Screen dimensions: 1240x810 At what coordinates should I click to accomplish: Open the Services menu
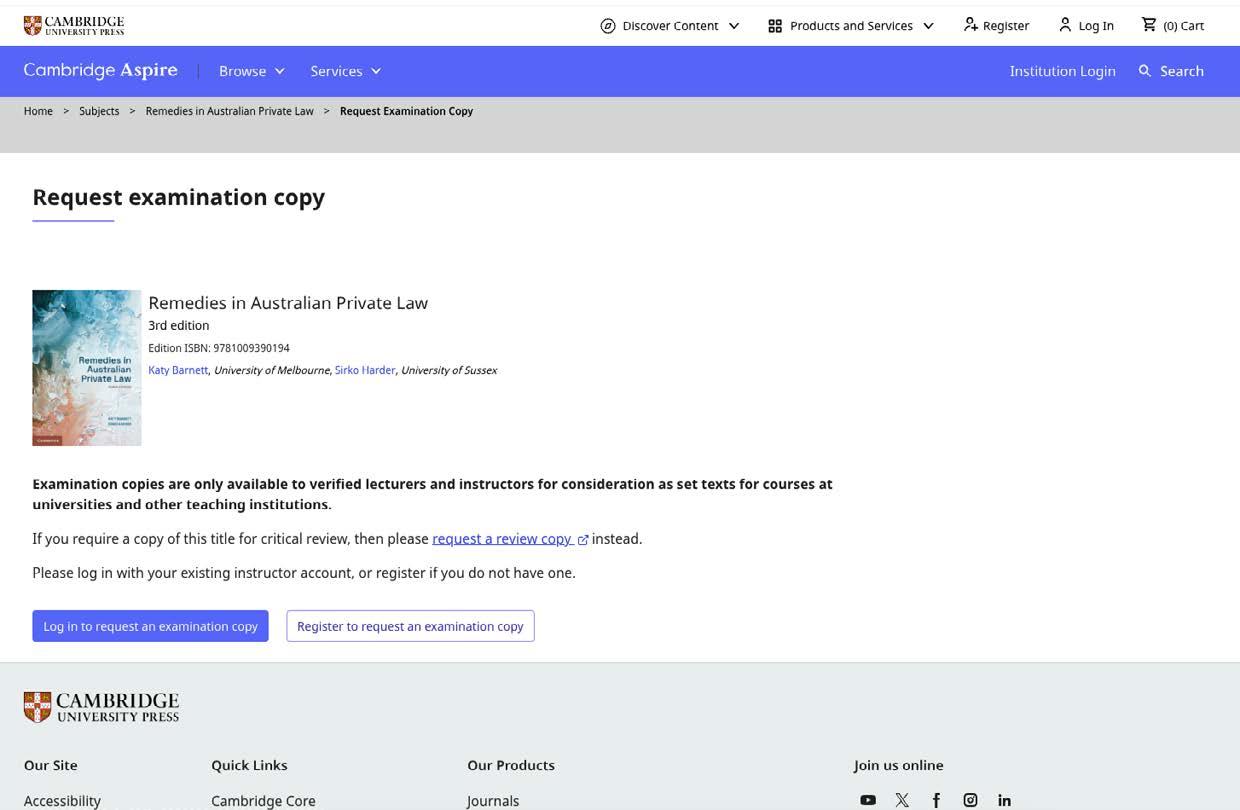[x=336, y=71]
